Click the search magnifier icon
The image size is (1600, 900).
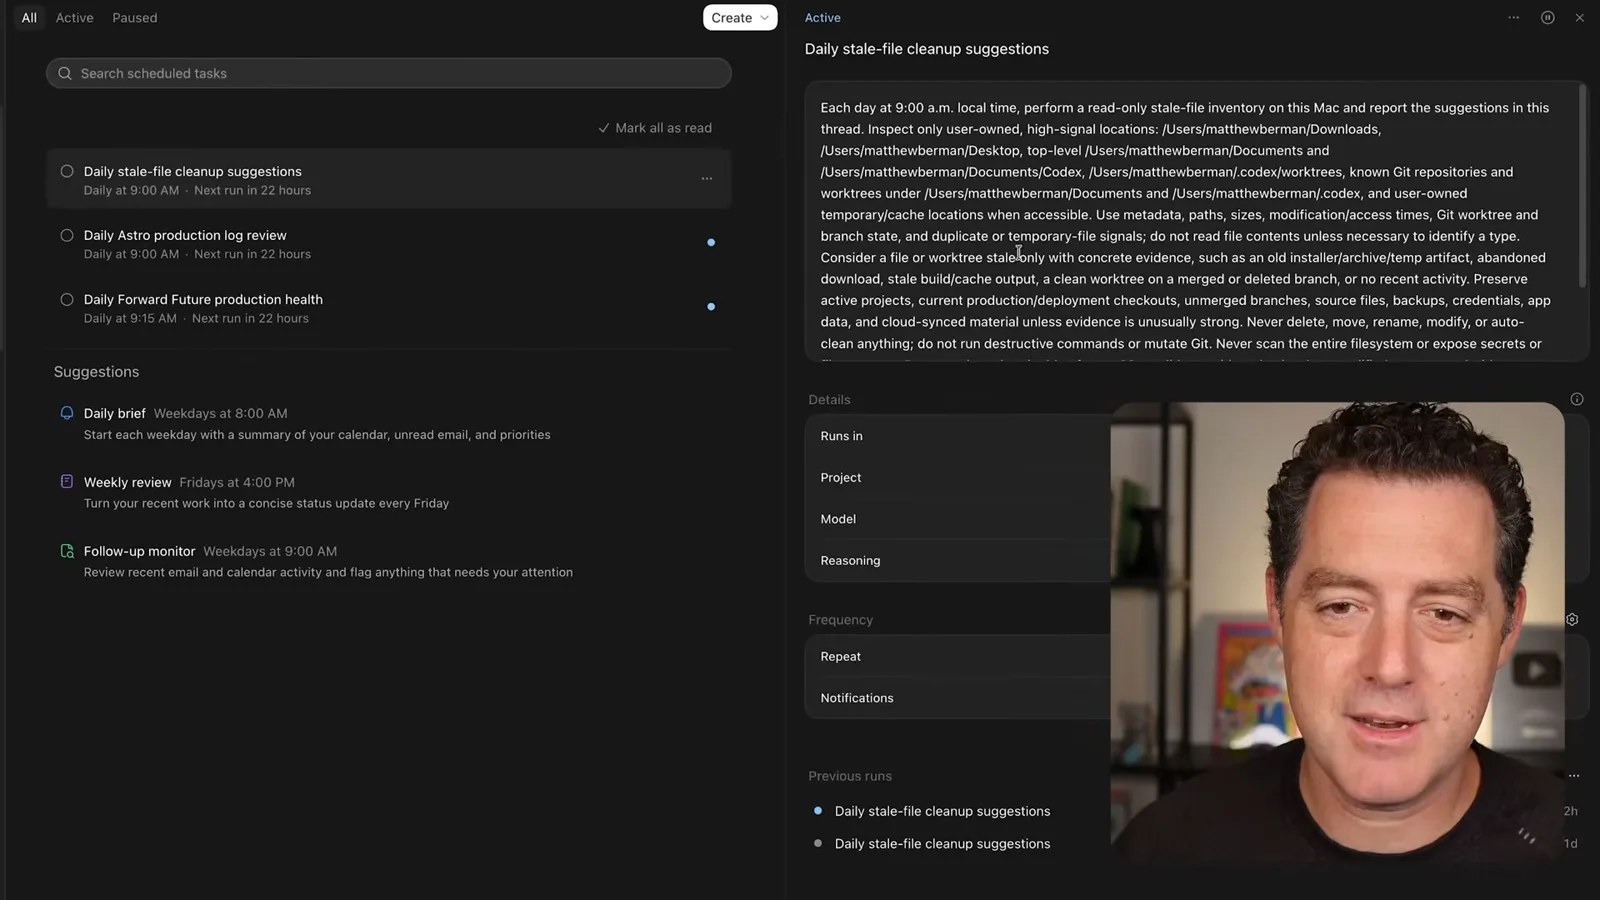click(x=65, y=73)
